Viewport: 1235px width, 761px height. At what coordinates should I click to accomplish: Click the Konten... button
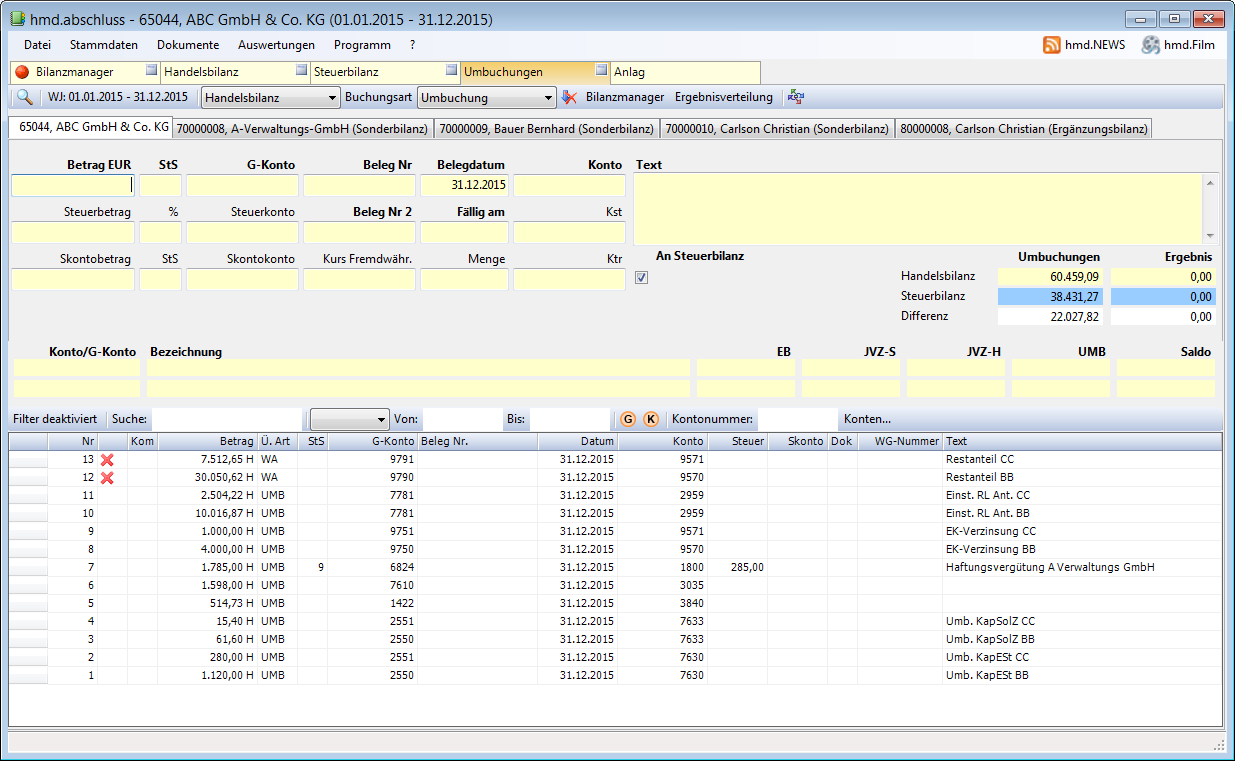[x=867, y=419]
